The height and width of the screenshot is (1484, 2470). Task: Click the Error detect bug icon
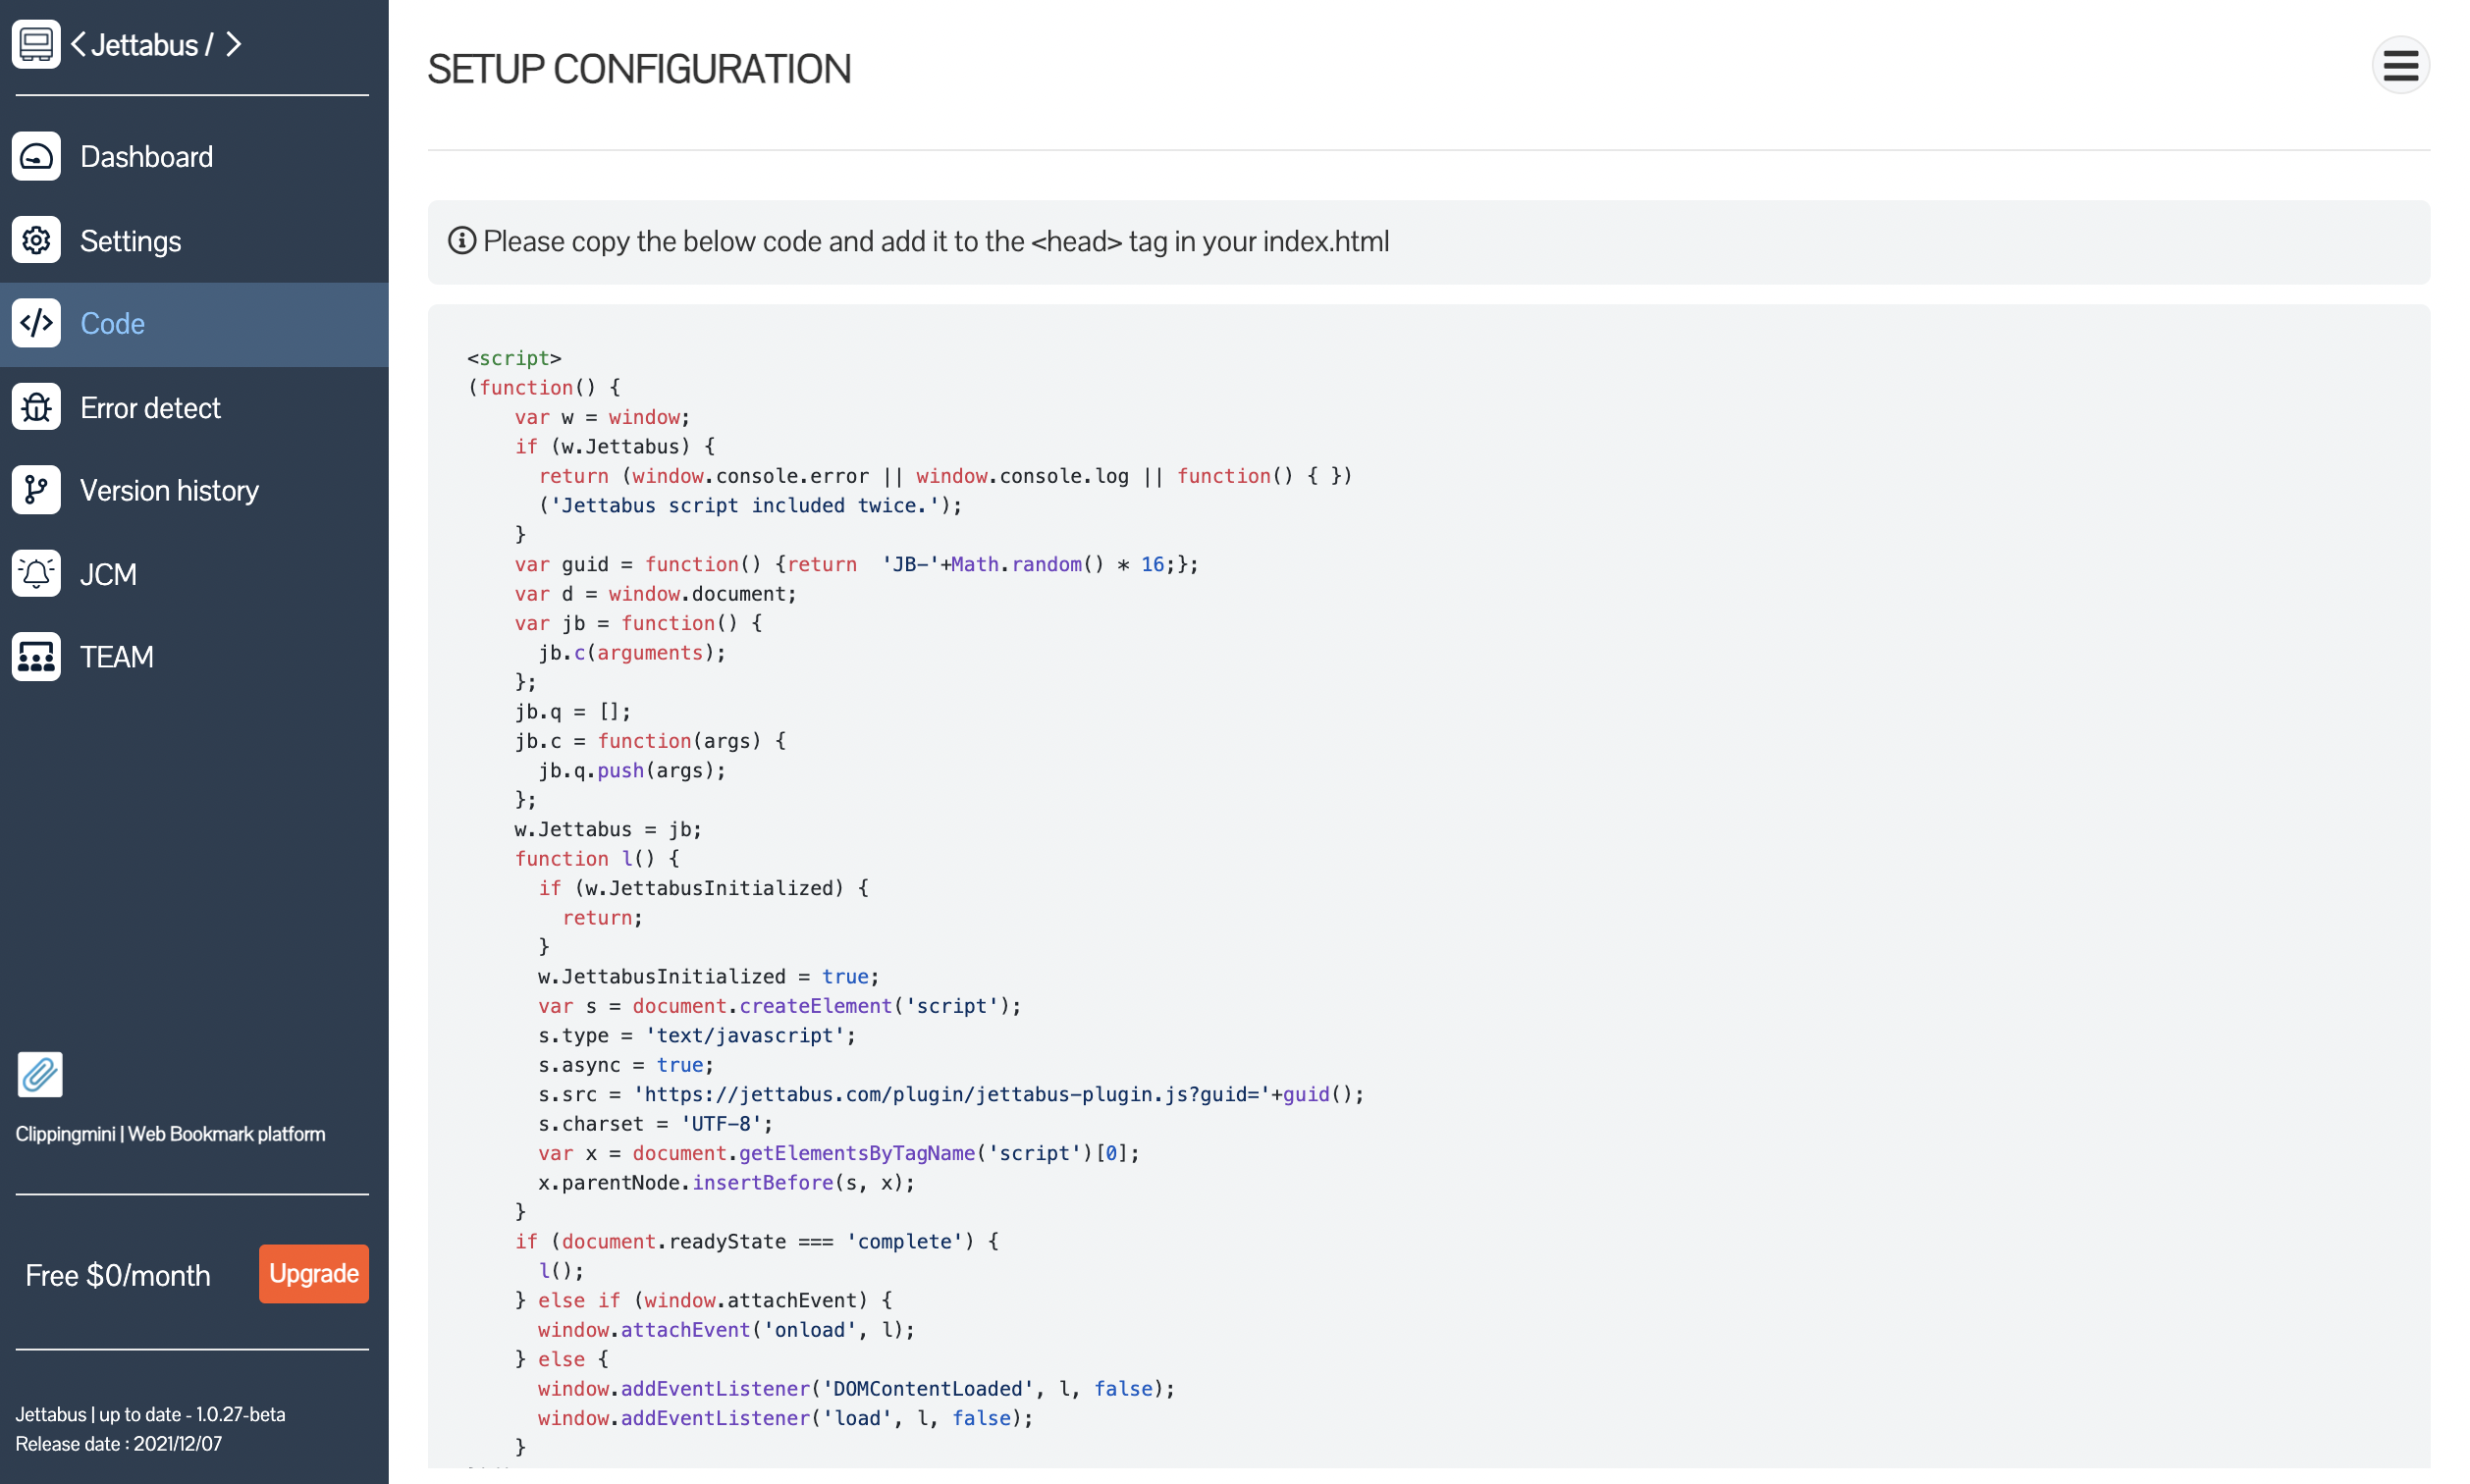[x=36, y=407]
